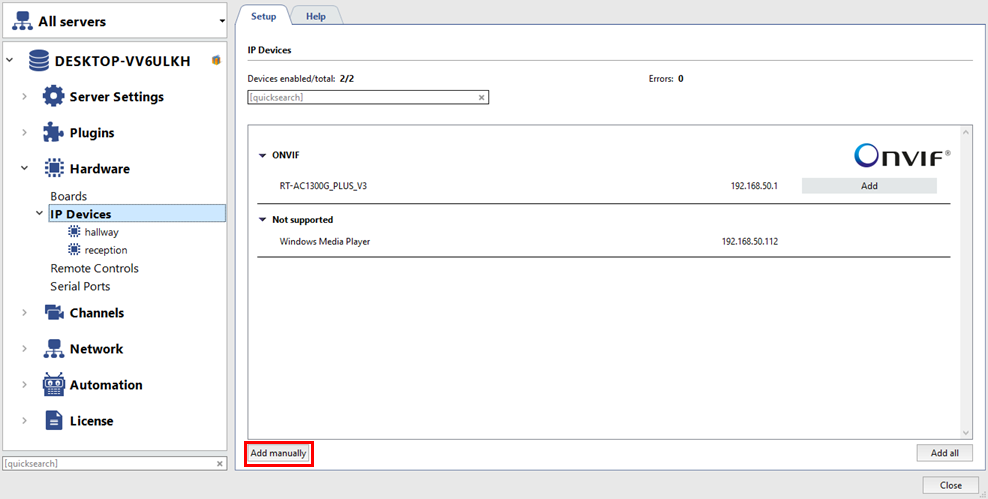Select the hallway device in tree
The image size is (988, 499).
point(101,232)
